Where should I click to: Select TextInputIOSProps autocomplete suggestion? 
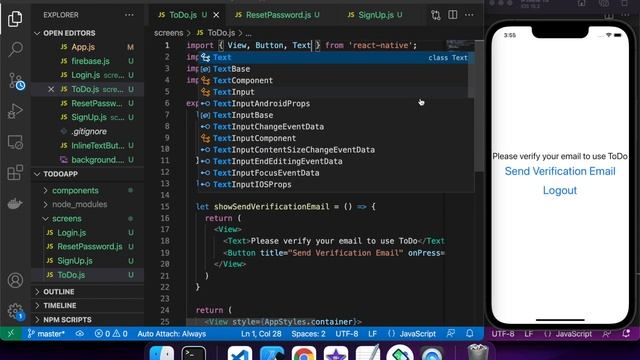pyautogui.click(x=334, y=184)
